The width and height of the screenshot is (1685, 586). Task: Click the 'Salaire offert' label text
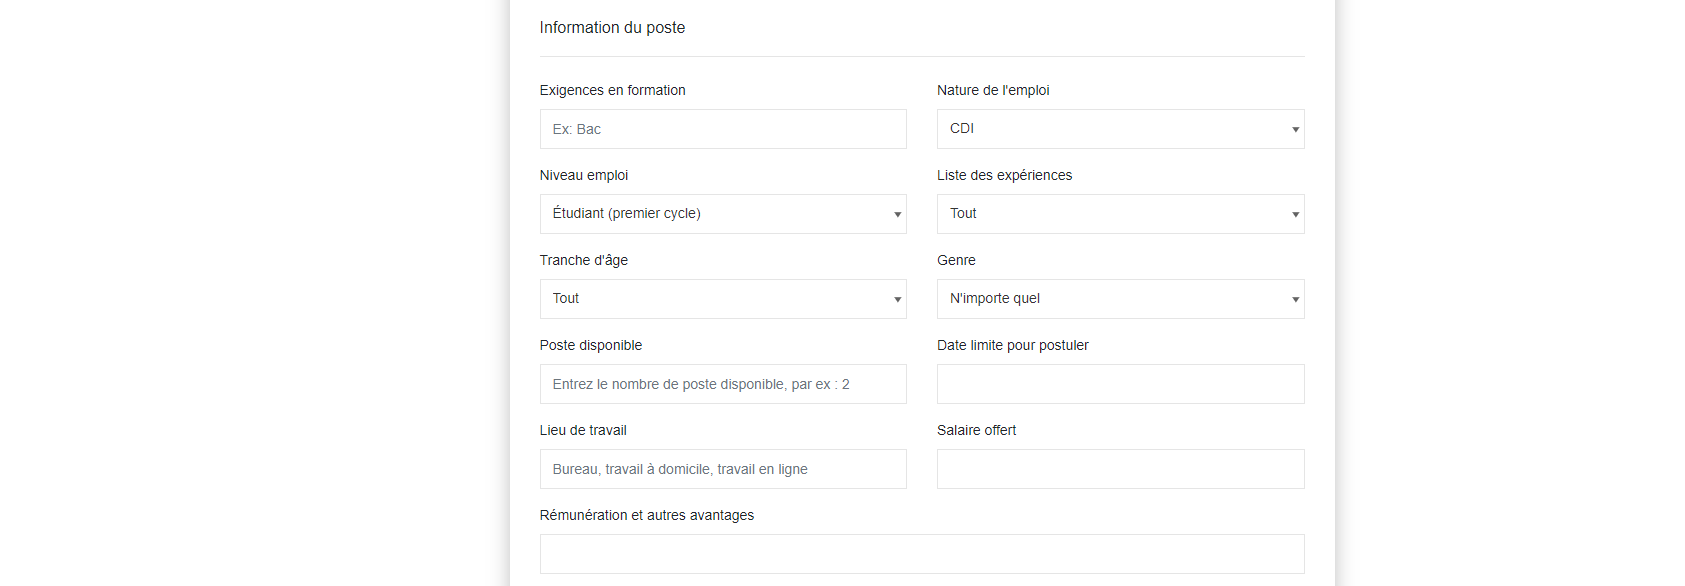(x=976, y=430)
